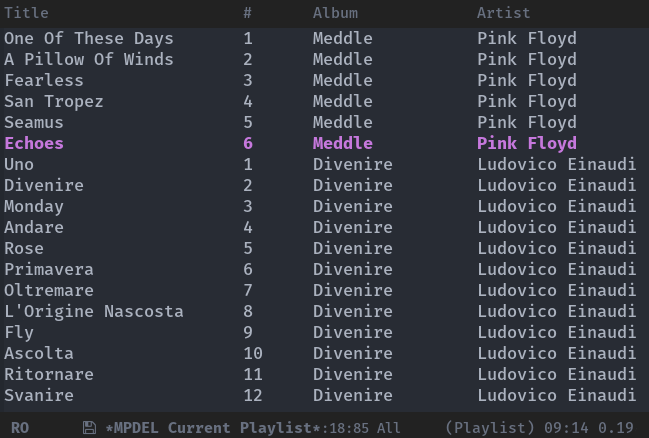Select the track Primavera
Viewport: 649px width, 438px height.
point(49,269)
